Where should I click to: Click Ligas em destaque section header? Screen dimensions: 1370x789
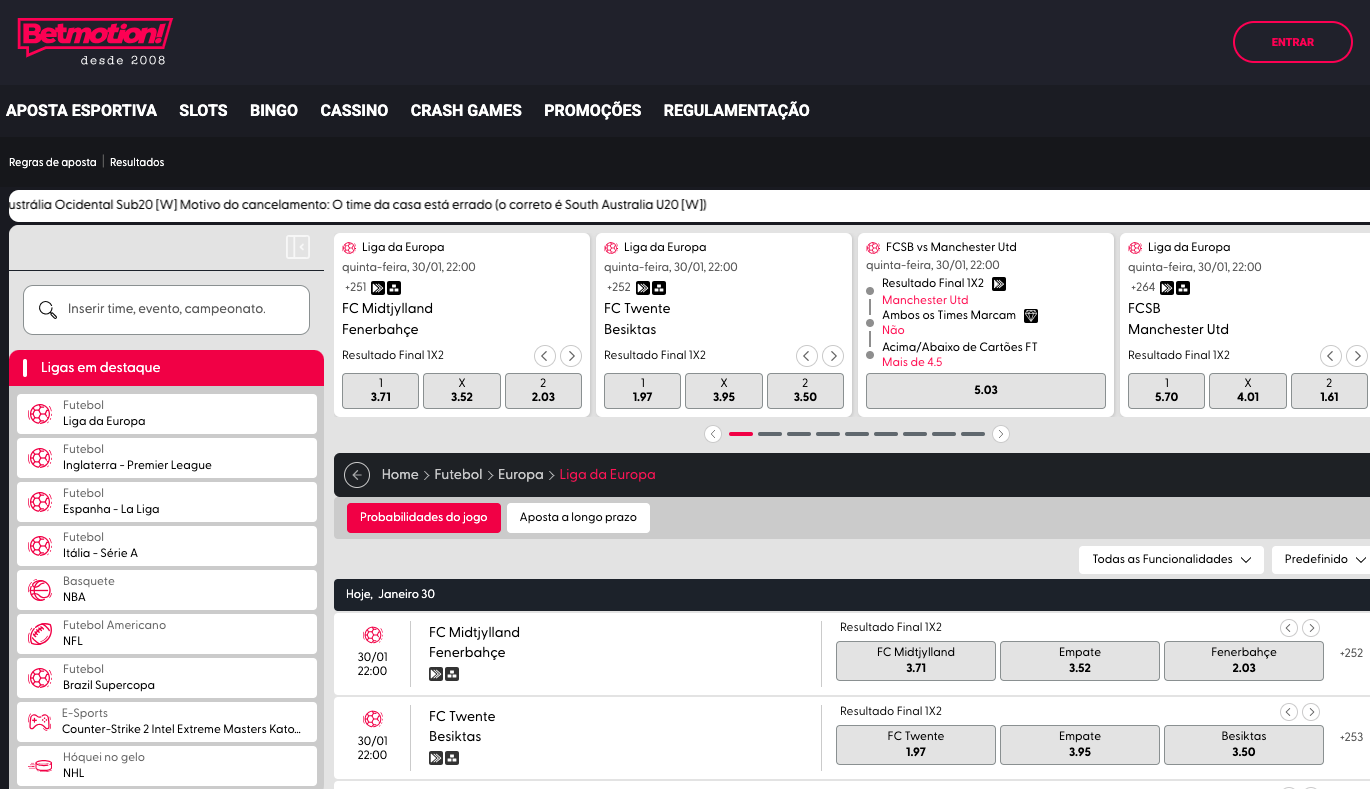click(167, 368)
